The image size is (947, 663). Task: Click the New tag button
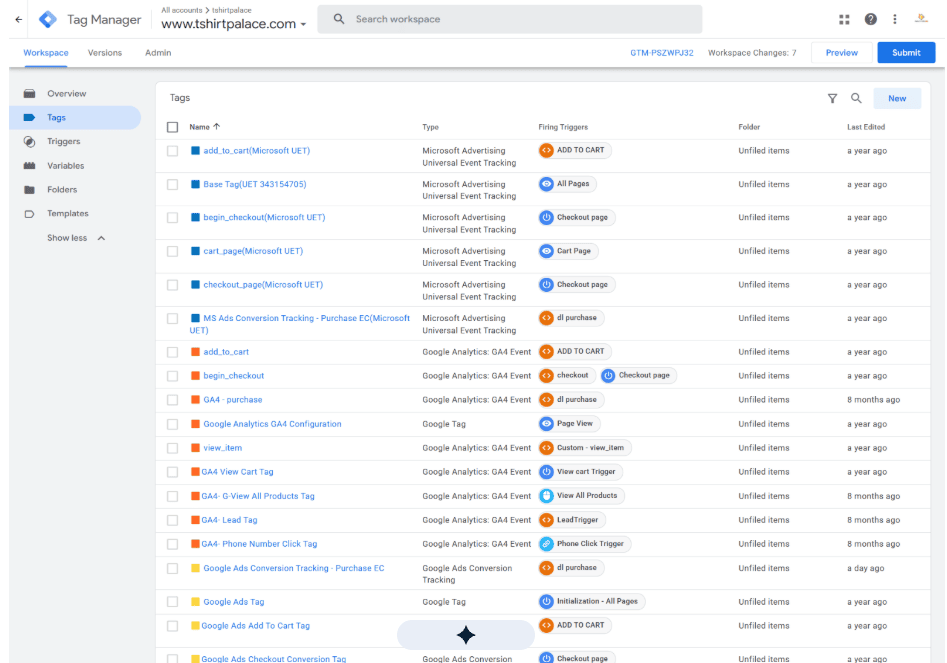click(897, 98)
